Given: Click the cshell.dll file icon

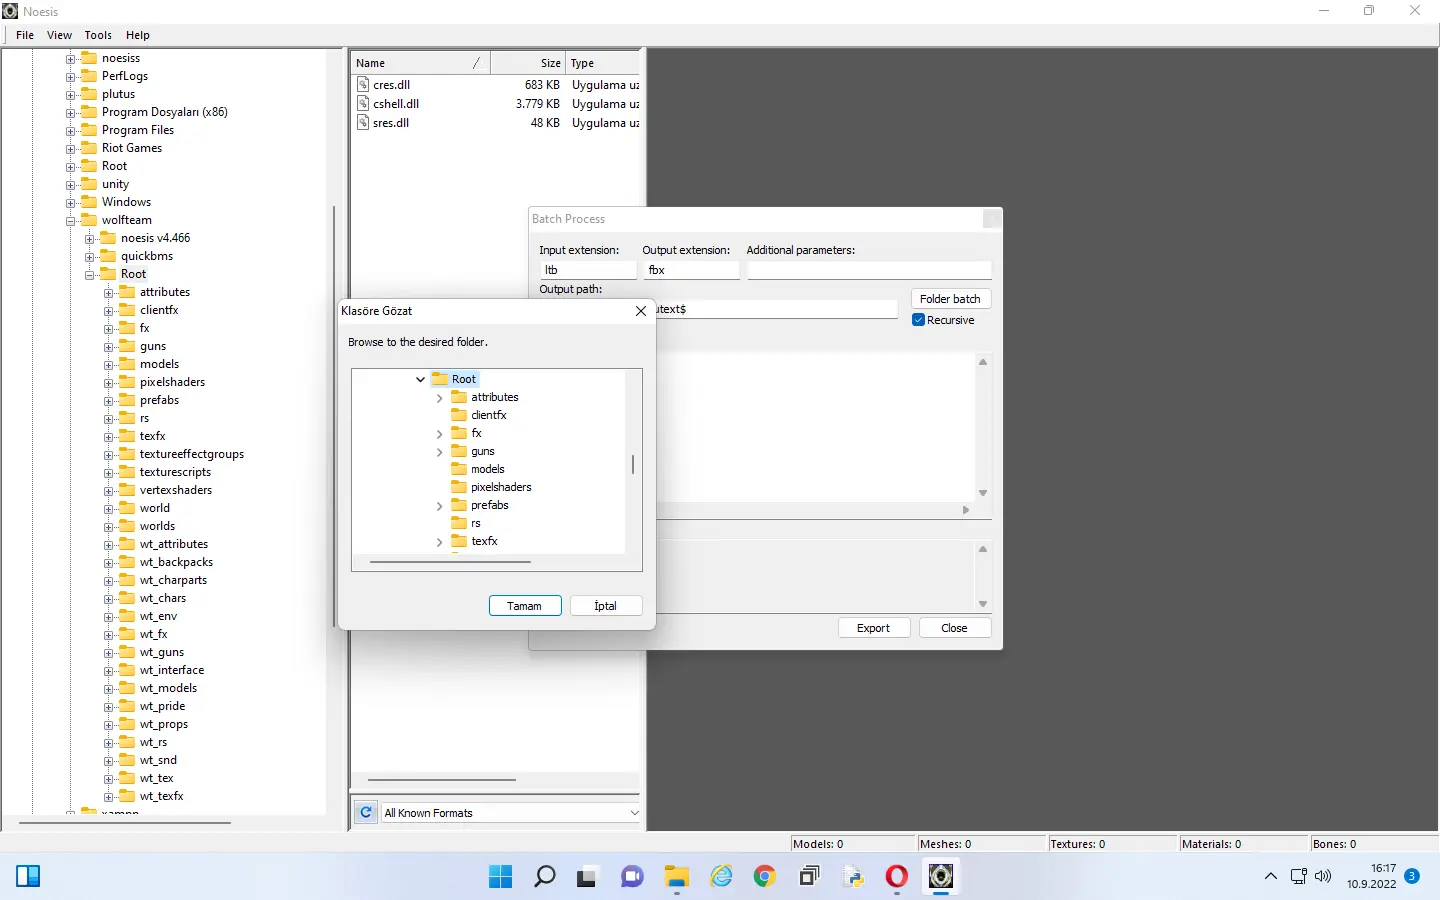Looking at the screenshot, I should [x=364, y=104].
